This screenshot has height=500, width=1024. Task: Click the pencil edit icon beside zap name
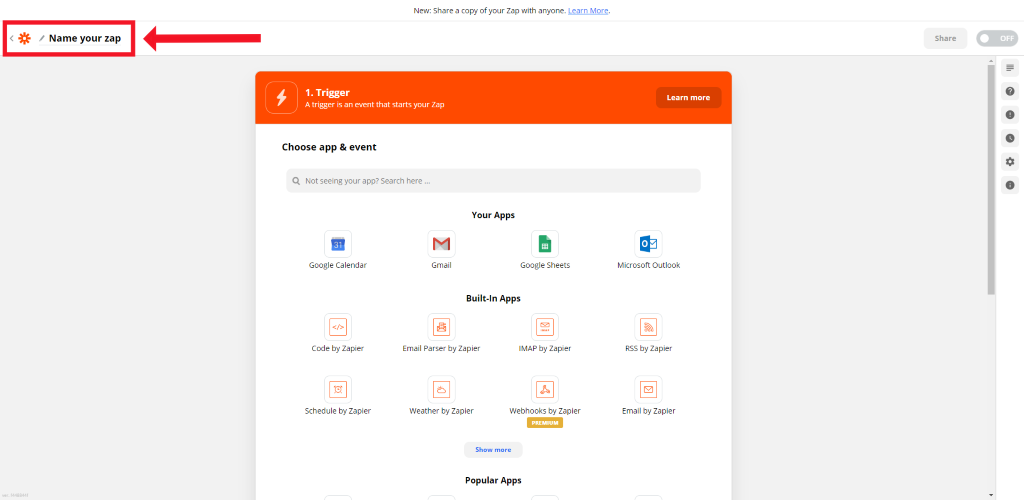click(42, 39)
